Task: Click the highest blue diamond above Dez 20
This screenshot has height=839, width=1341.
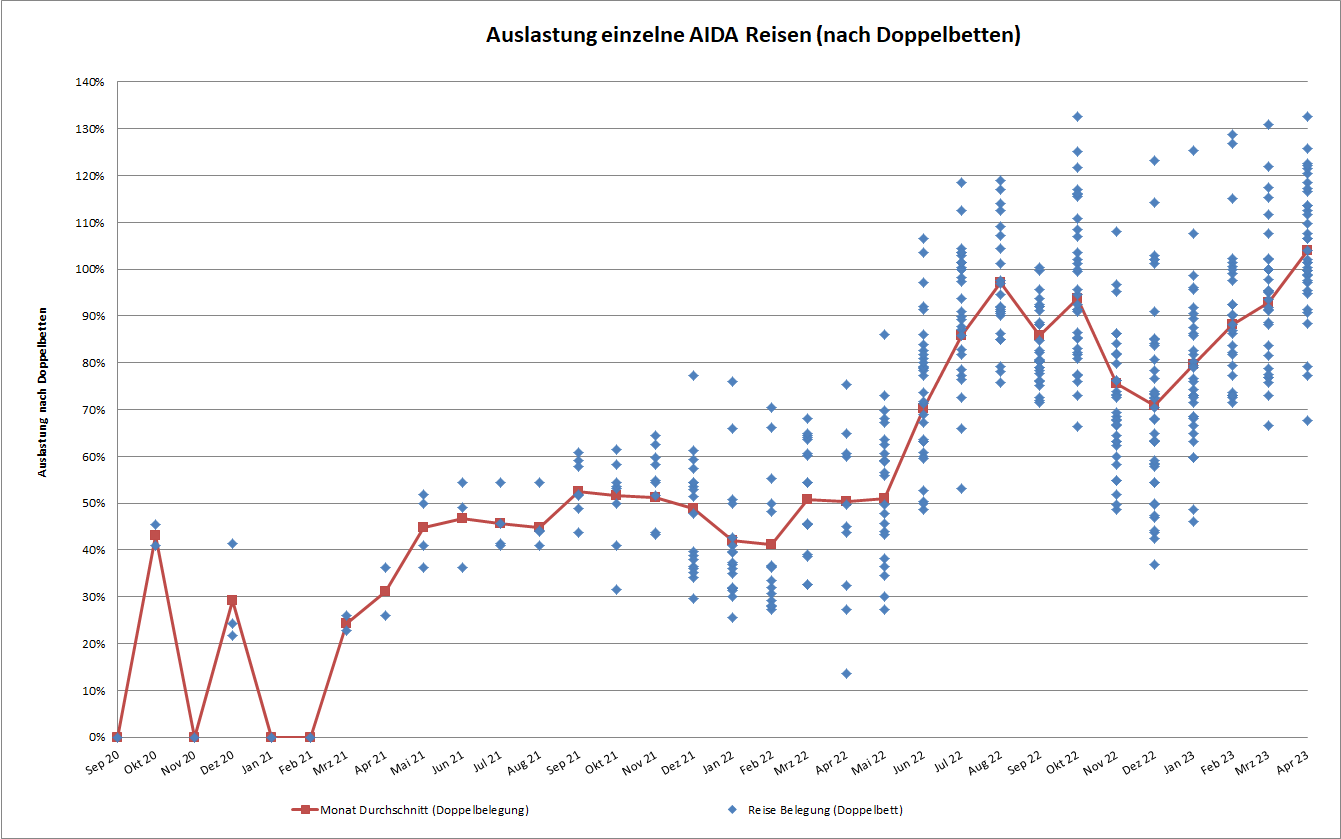Action: point(232,543)
